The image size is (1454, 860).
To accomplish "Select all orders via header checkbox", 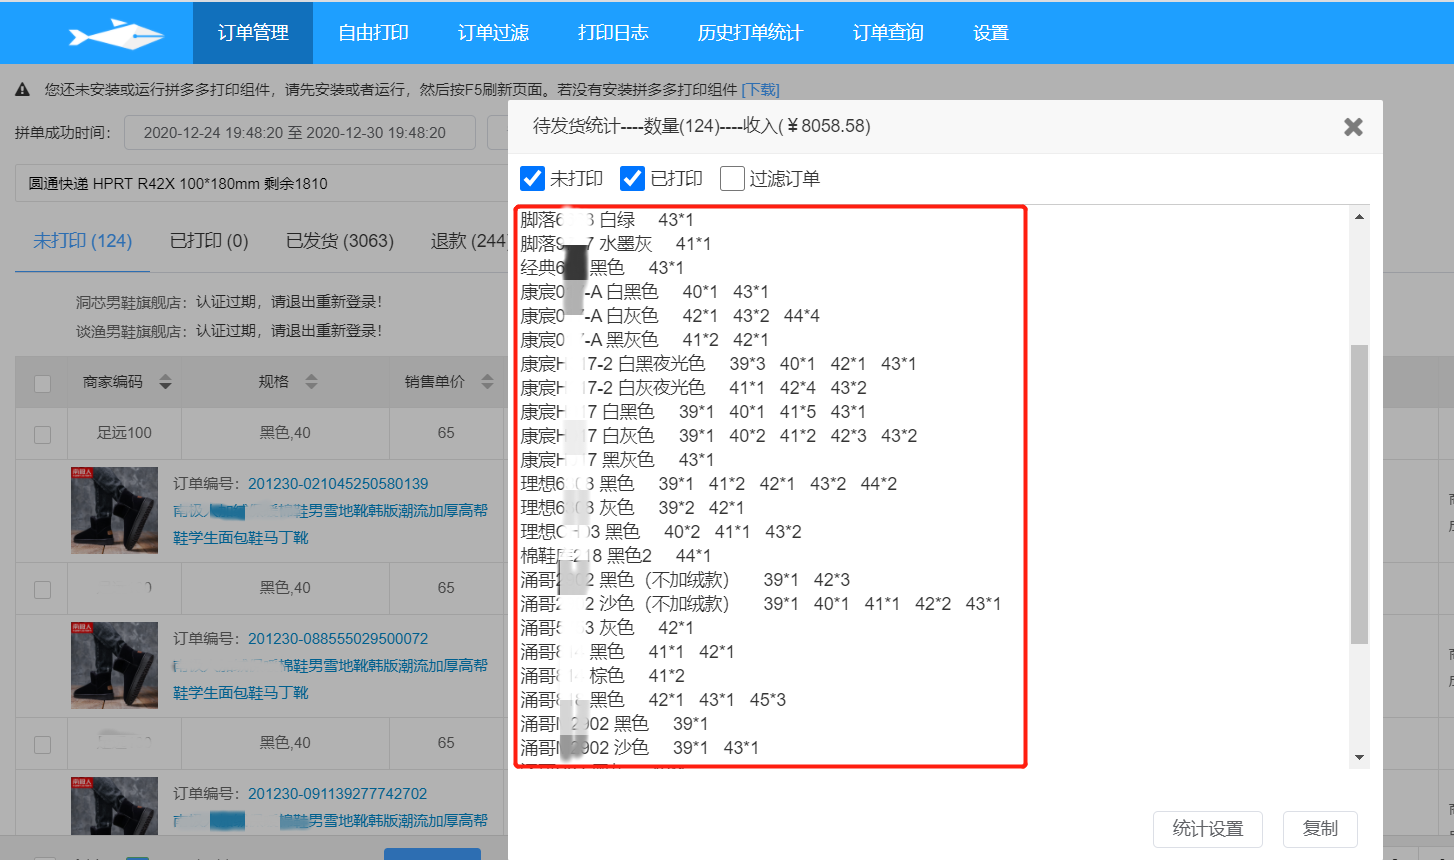I will (x=43, y=383).
